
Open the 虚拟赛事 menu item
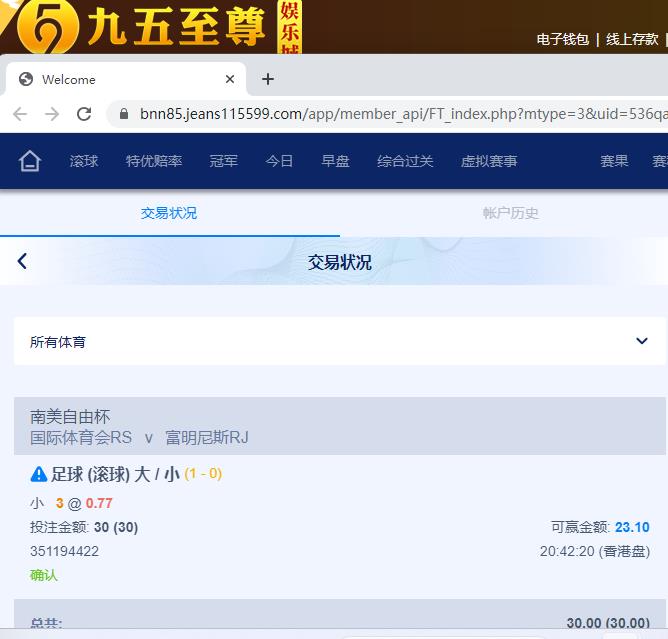[489, 161]
